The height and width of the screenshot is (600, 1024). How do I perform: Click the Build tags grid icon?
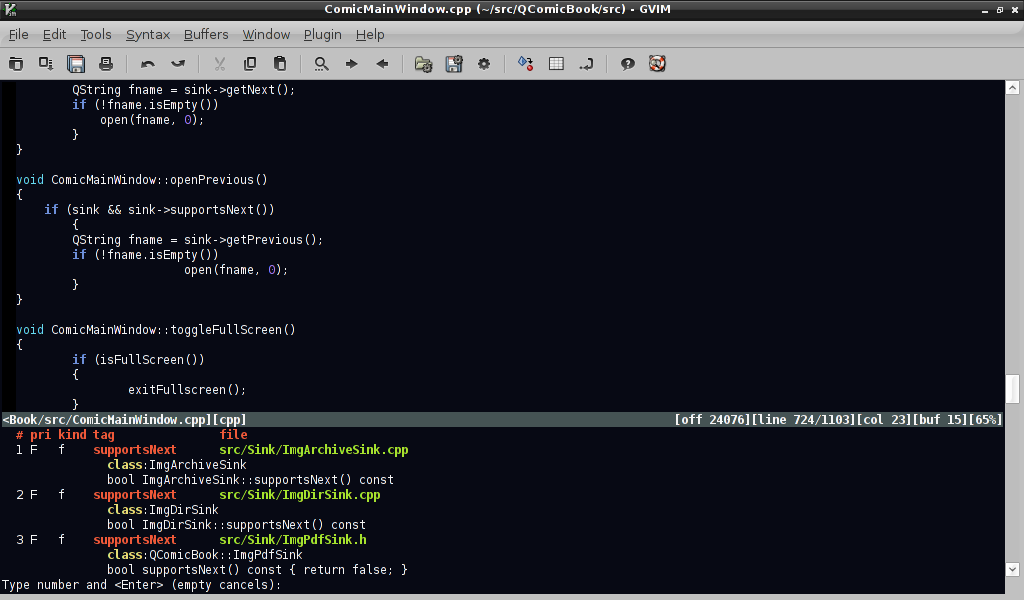[556, 63]
